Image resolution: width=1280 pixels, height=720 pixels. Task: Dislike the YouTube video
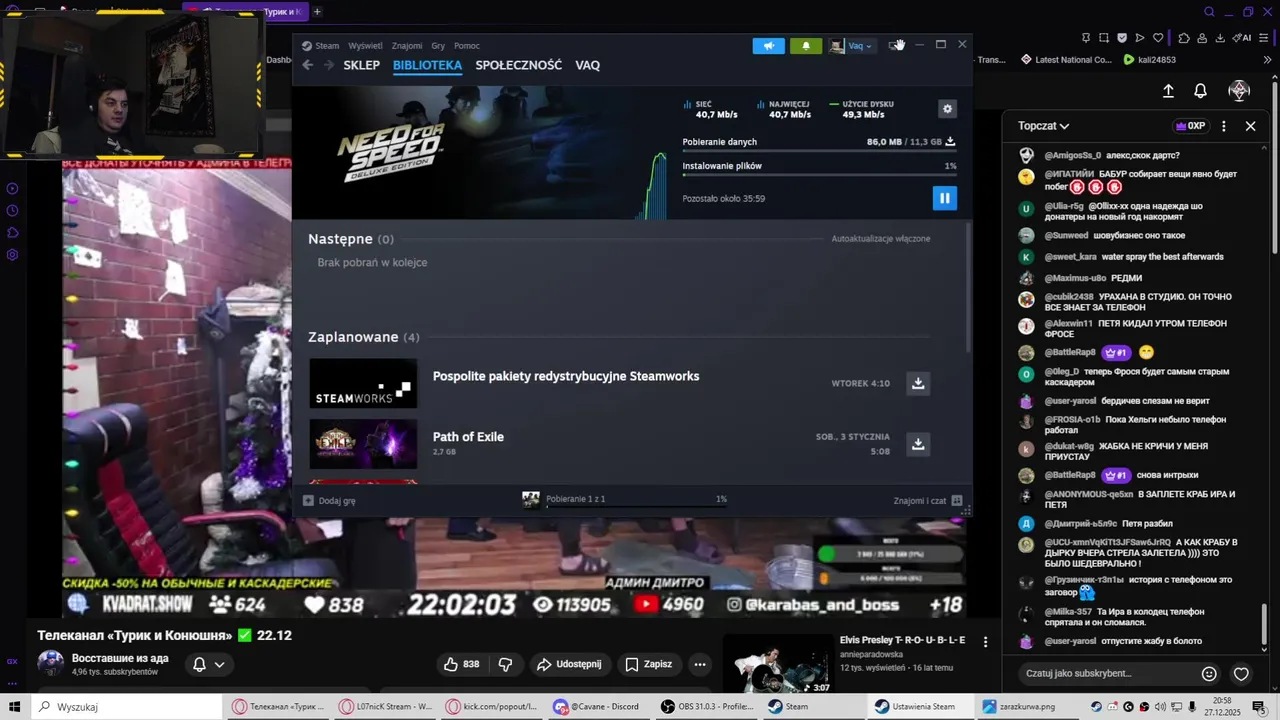(506, 664)
